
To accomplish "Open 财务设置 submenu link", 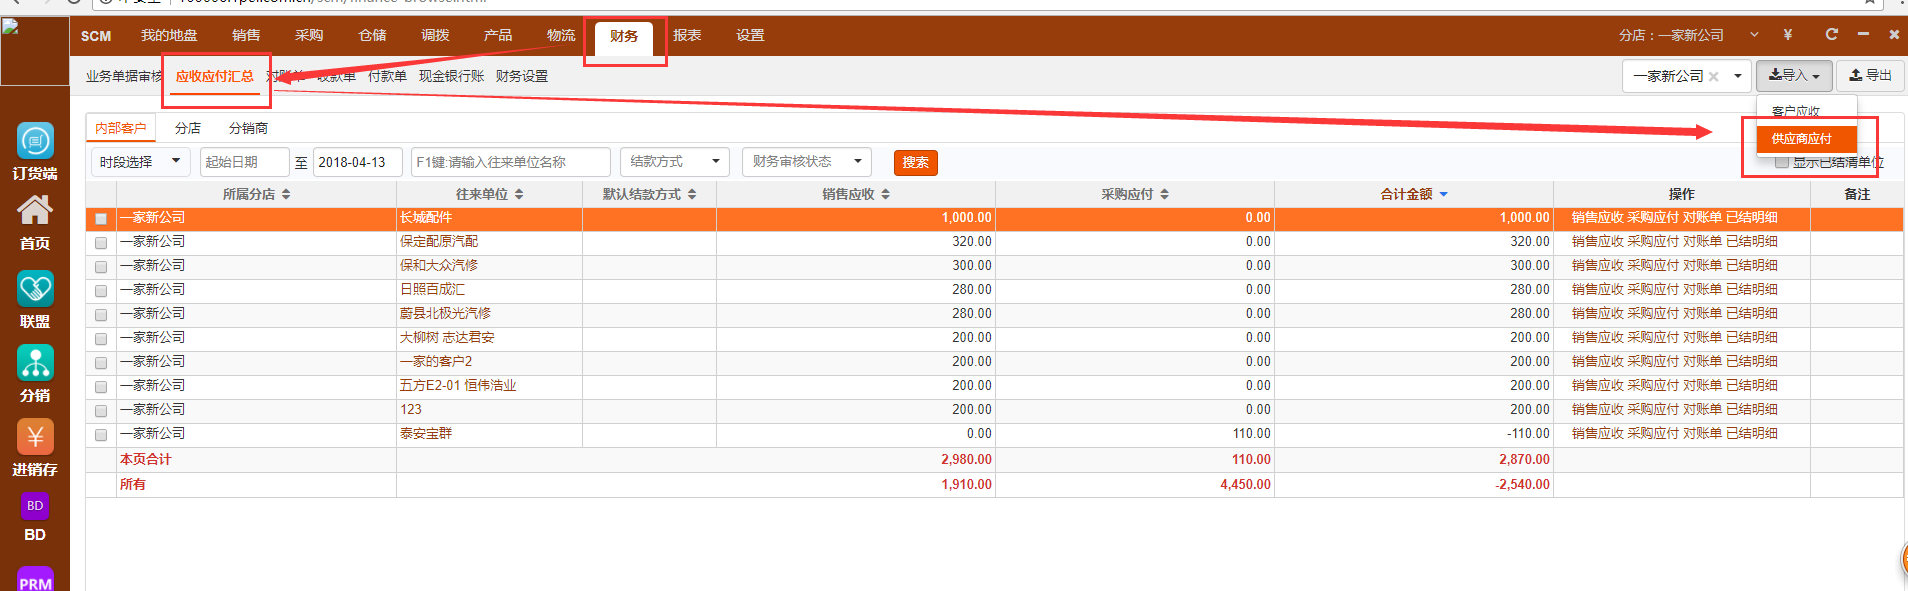I will (x=521, y=76).
